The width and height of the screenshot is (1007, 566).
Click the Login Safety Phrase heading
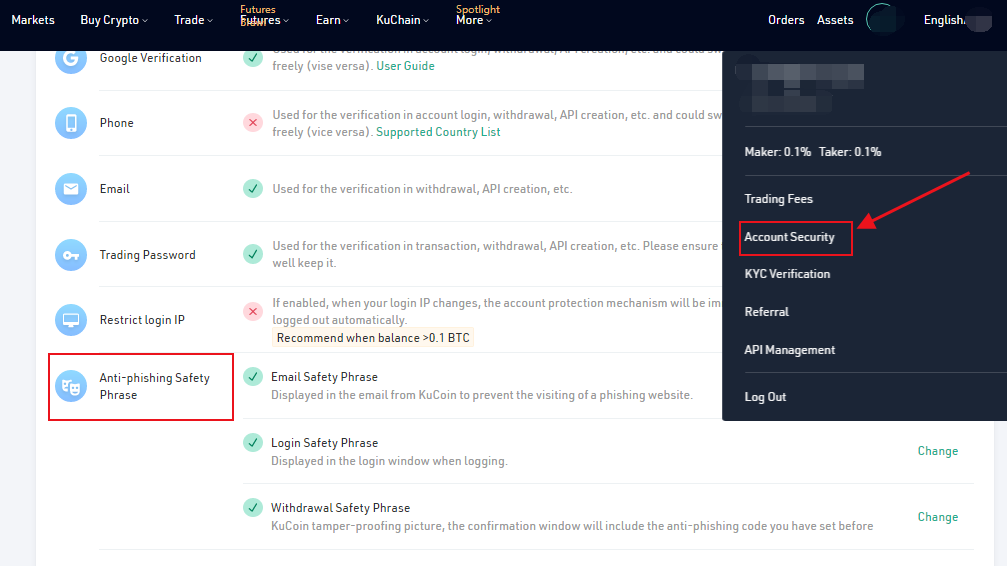pos(324,443)
